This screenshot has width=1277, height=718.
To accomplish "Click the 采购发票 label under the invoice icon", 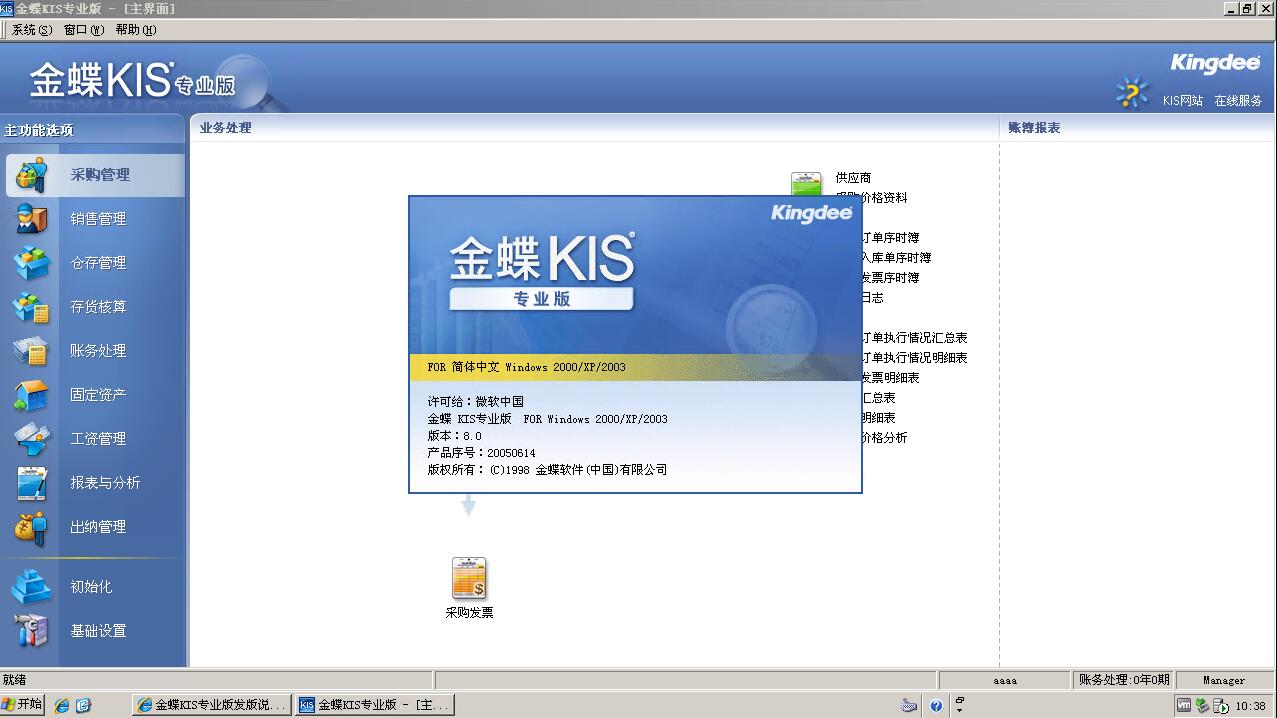I will click(x=469, y=613).
